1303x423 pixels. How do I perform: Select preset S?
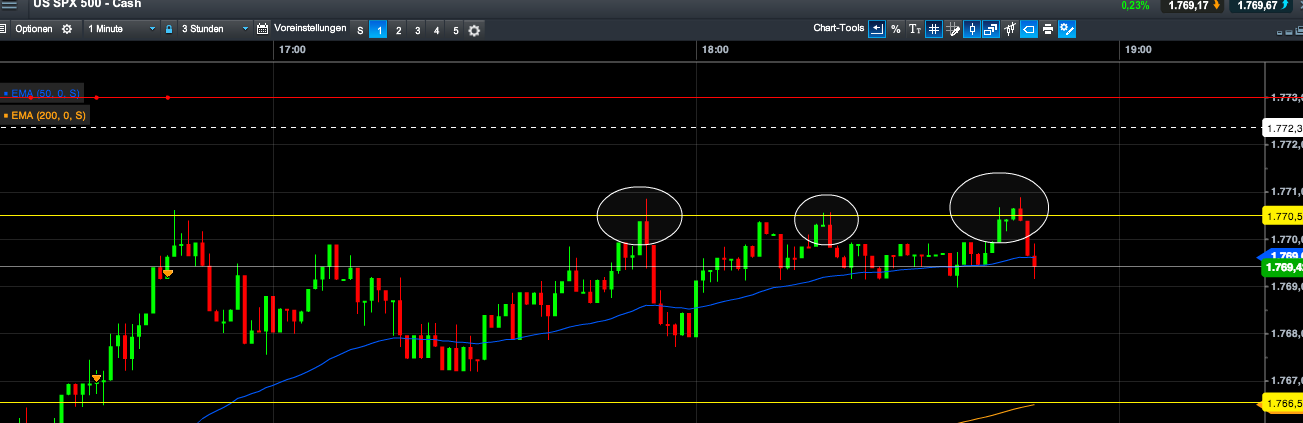360,30
